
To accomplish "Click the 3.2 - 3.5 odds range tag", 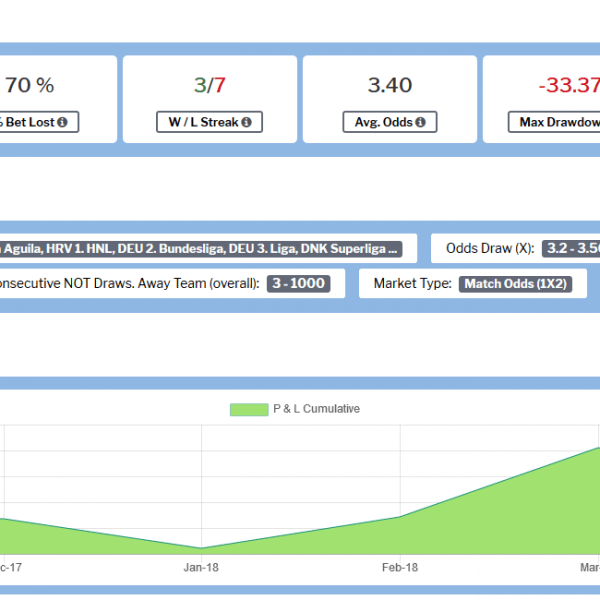I will pyautogui.click(x=571, y=248).
